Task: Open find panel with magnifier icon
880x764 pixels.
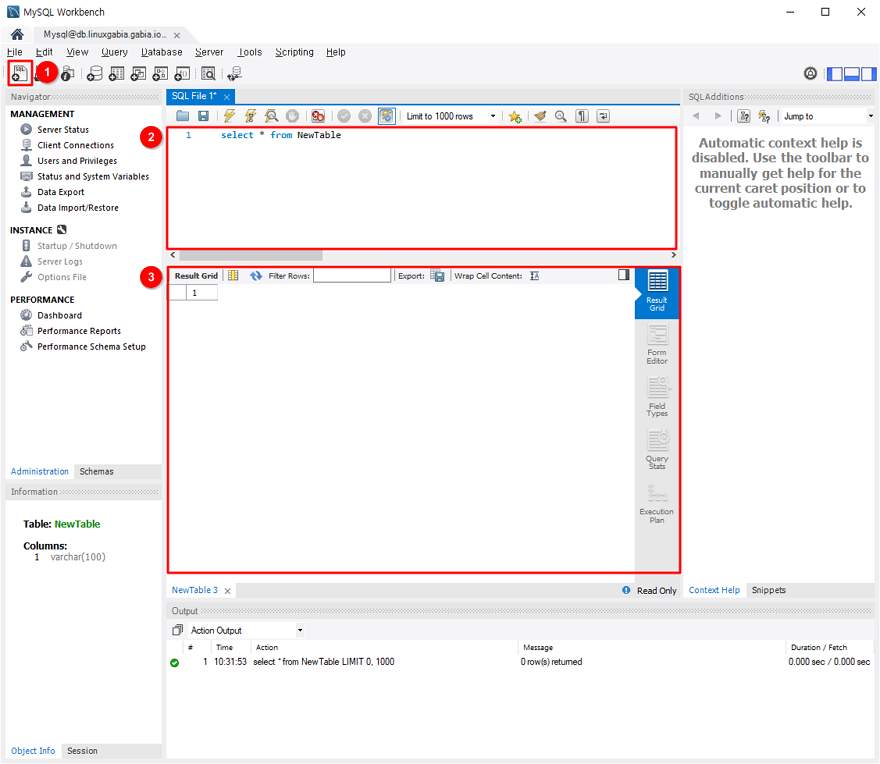Action: 561,116
